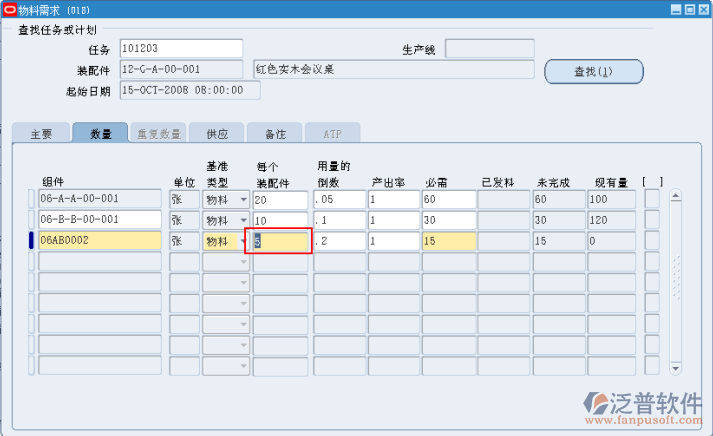Open 基准类型 dropdown for 06-A-A-00-001 row
Viewport: 713px width, 436px height.
(243, 200)
